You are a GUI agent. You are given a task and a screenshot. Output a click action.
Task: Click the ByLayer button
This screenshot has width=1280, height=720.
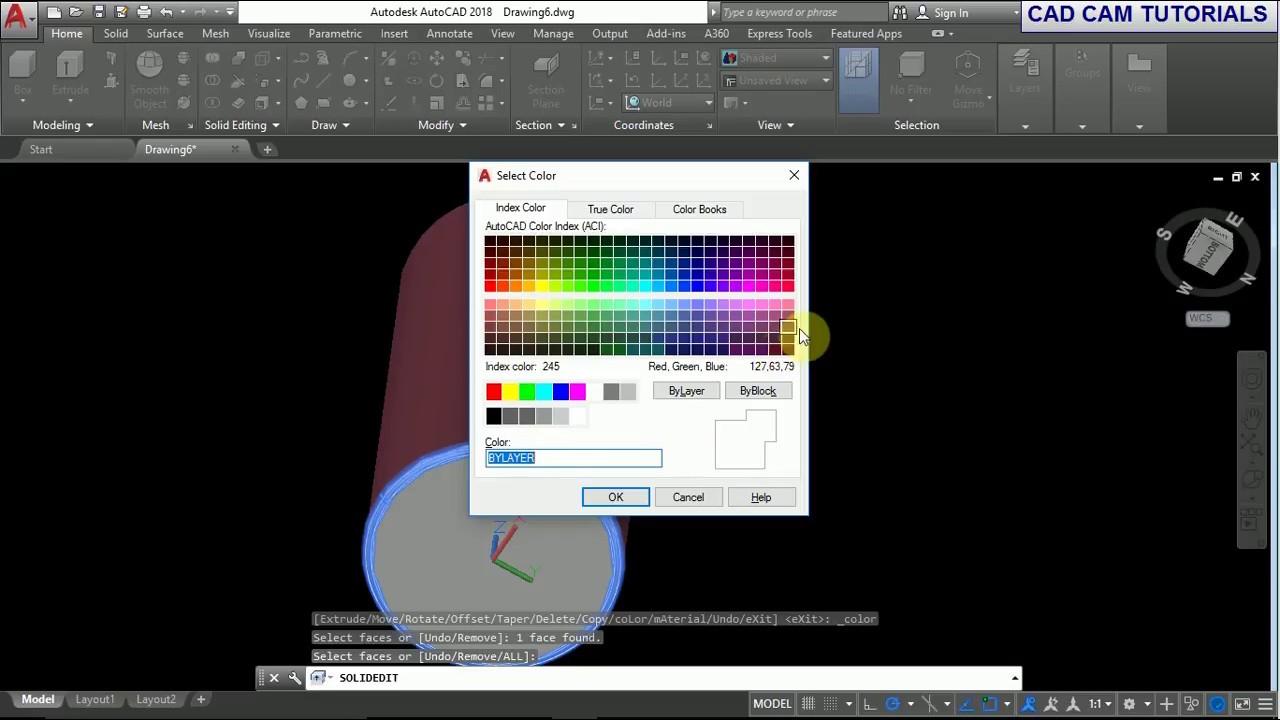click(x=687, y=391)
